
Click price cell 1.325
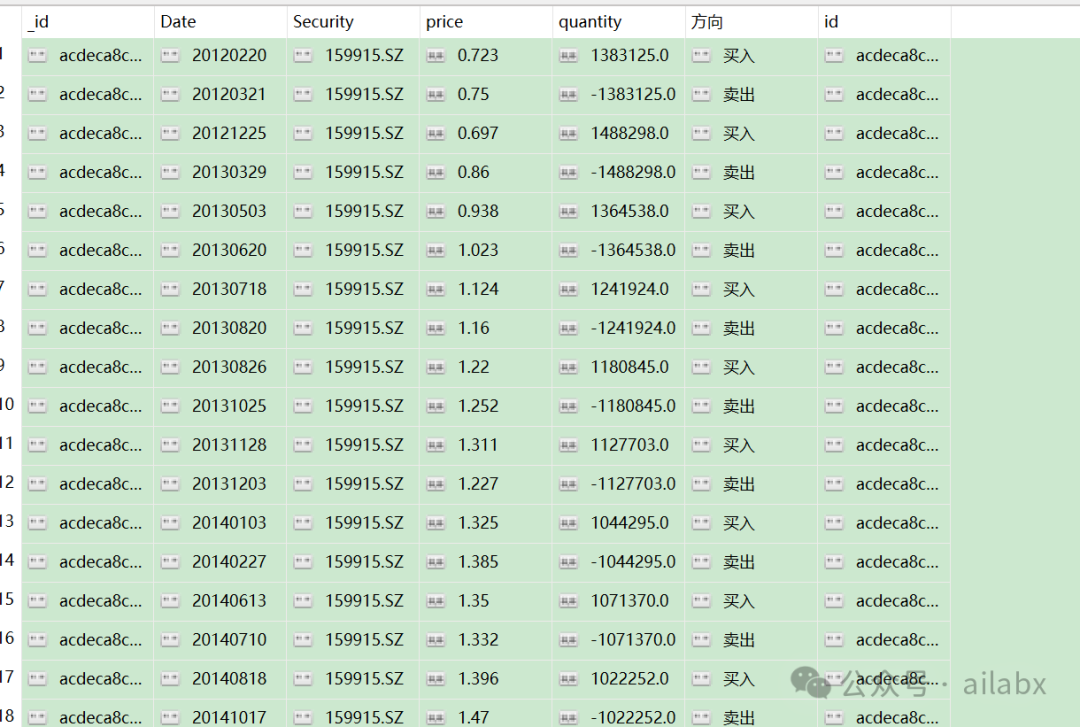click(x=478, y=523)
